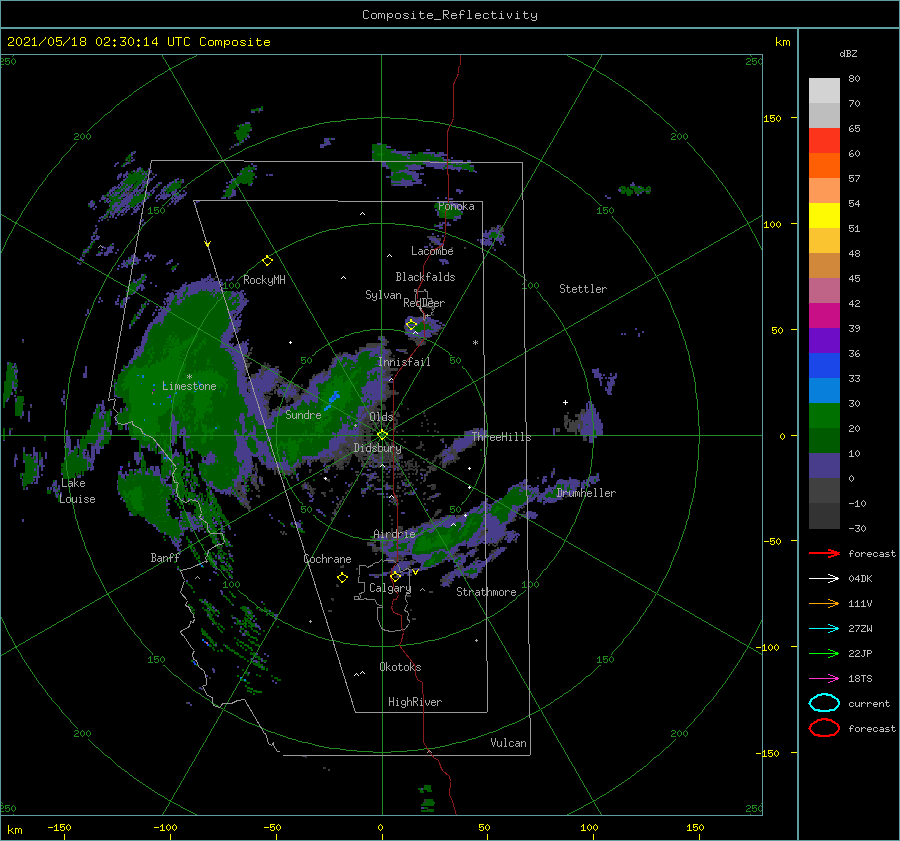Viewport: 900px width, 841px height.
Task: Select the orange 60-57 dBZ swatch
Action: [x=824, y=165]
